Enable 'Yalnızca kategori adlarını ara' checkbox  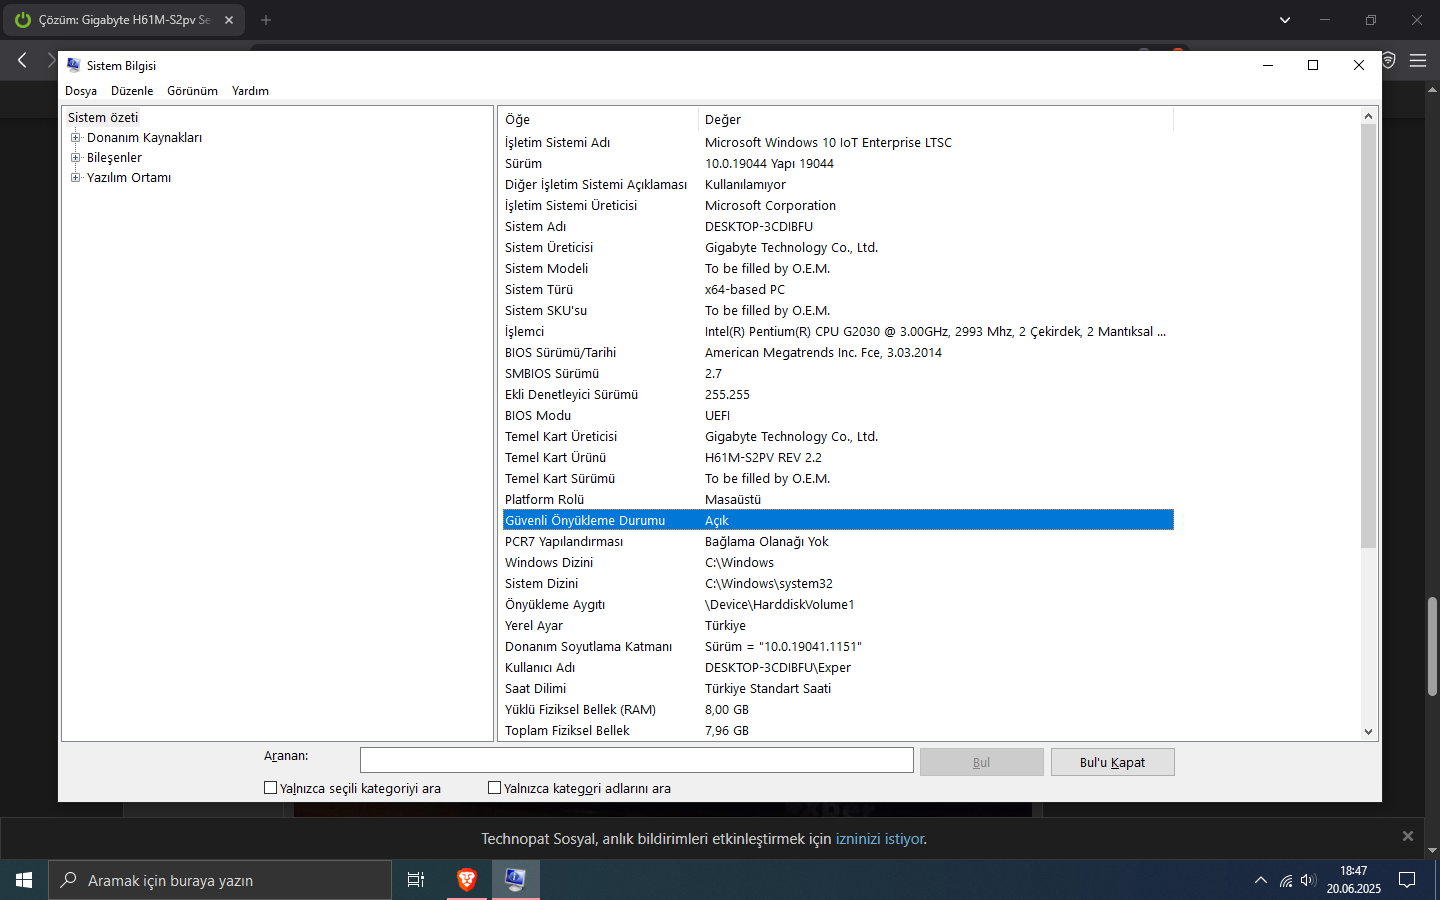pos(494,788)
